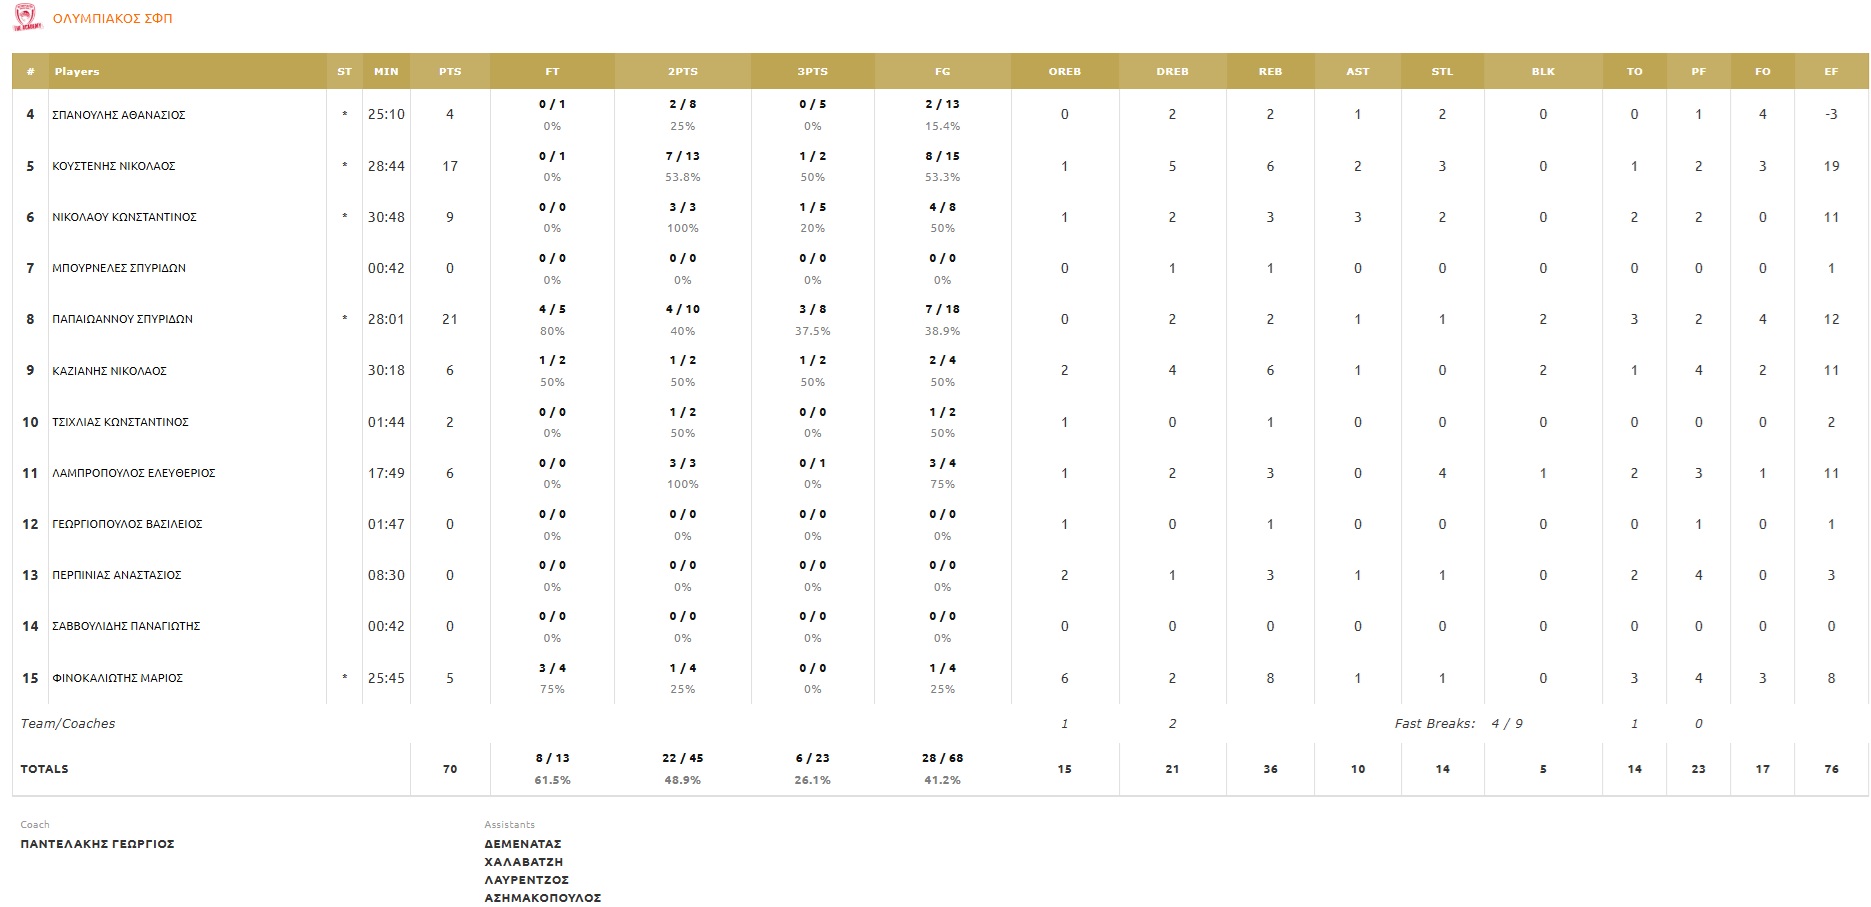Open player ΚΟΥΣΤΕΝΗΣ ΝΙΚΟΛΑΟΣ
1871x907 pixels.
[114, 166]
